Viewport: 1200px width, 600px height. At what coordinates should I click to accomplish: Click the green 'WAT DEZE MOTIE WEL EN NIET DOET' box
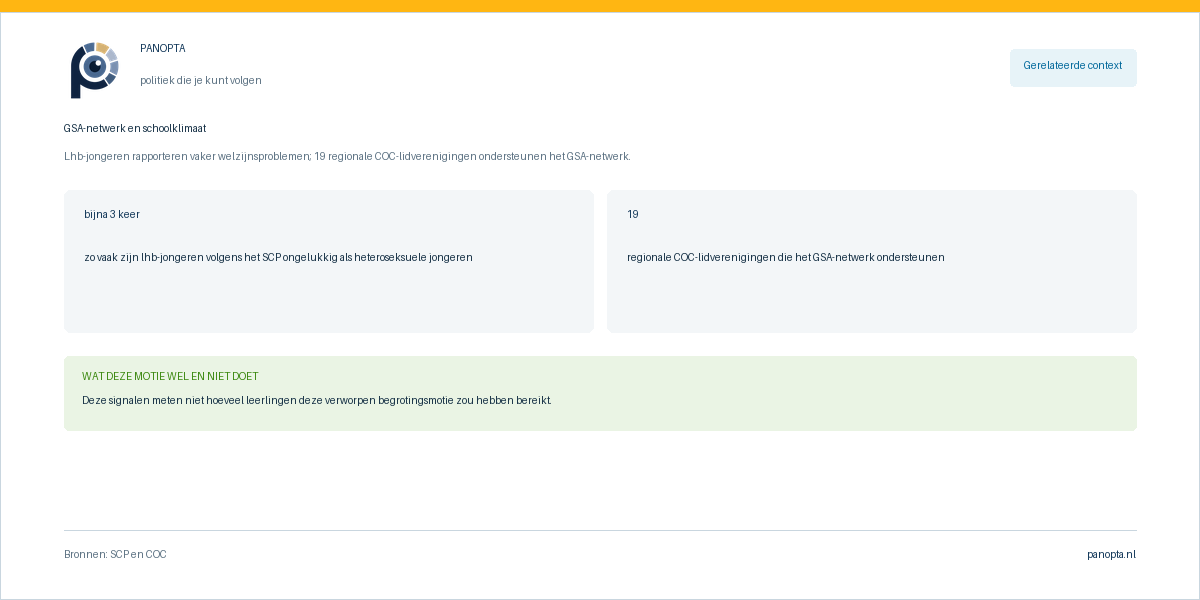[600, 393]
